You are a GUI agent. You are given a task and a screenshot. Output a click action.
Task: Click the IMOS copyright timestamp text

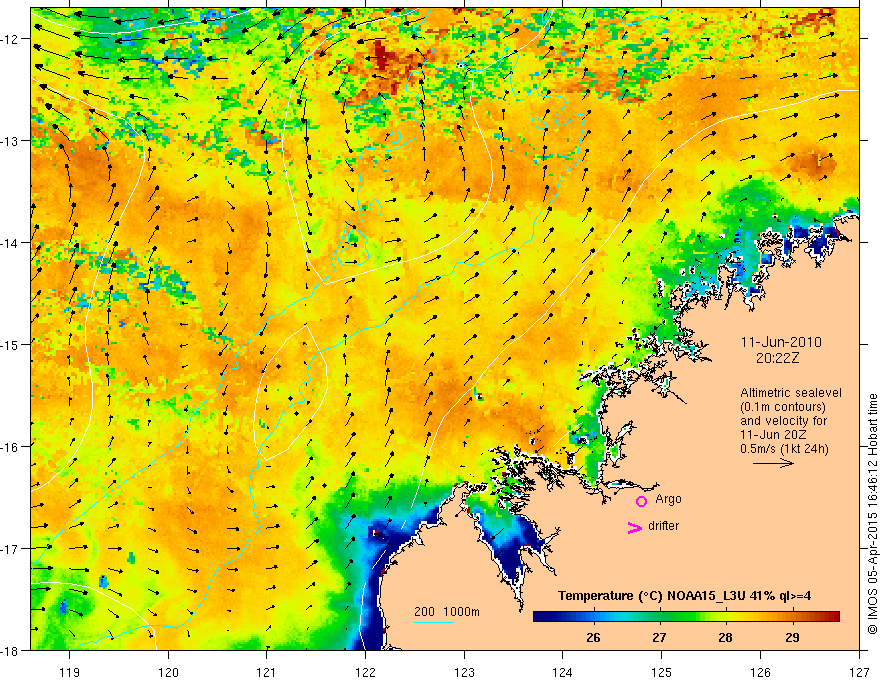click(873, 515)
